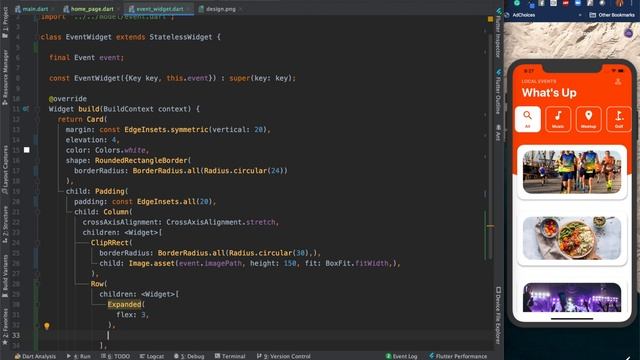Screen dimensions: 640x360
Task: Select the Golf category in simulator
Action: click(x=619, y=119)
